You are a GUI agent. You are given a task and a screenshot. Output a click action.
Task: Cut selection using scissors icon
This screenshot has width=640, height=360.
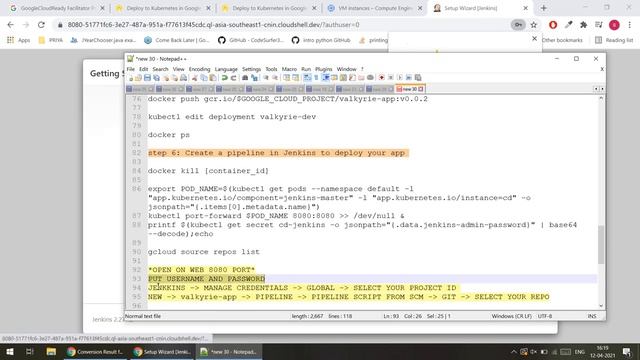coord(194,78)
